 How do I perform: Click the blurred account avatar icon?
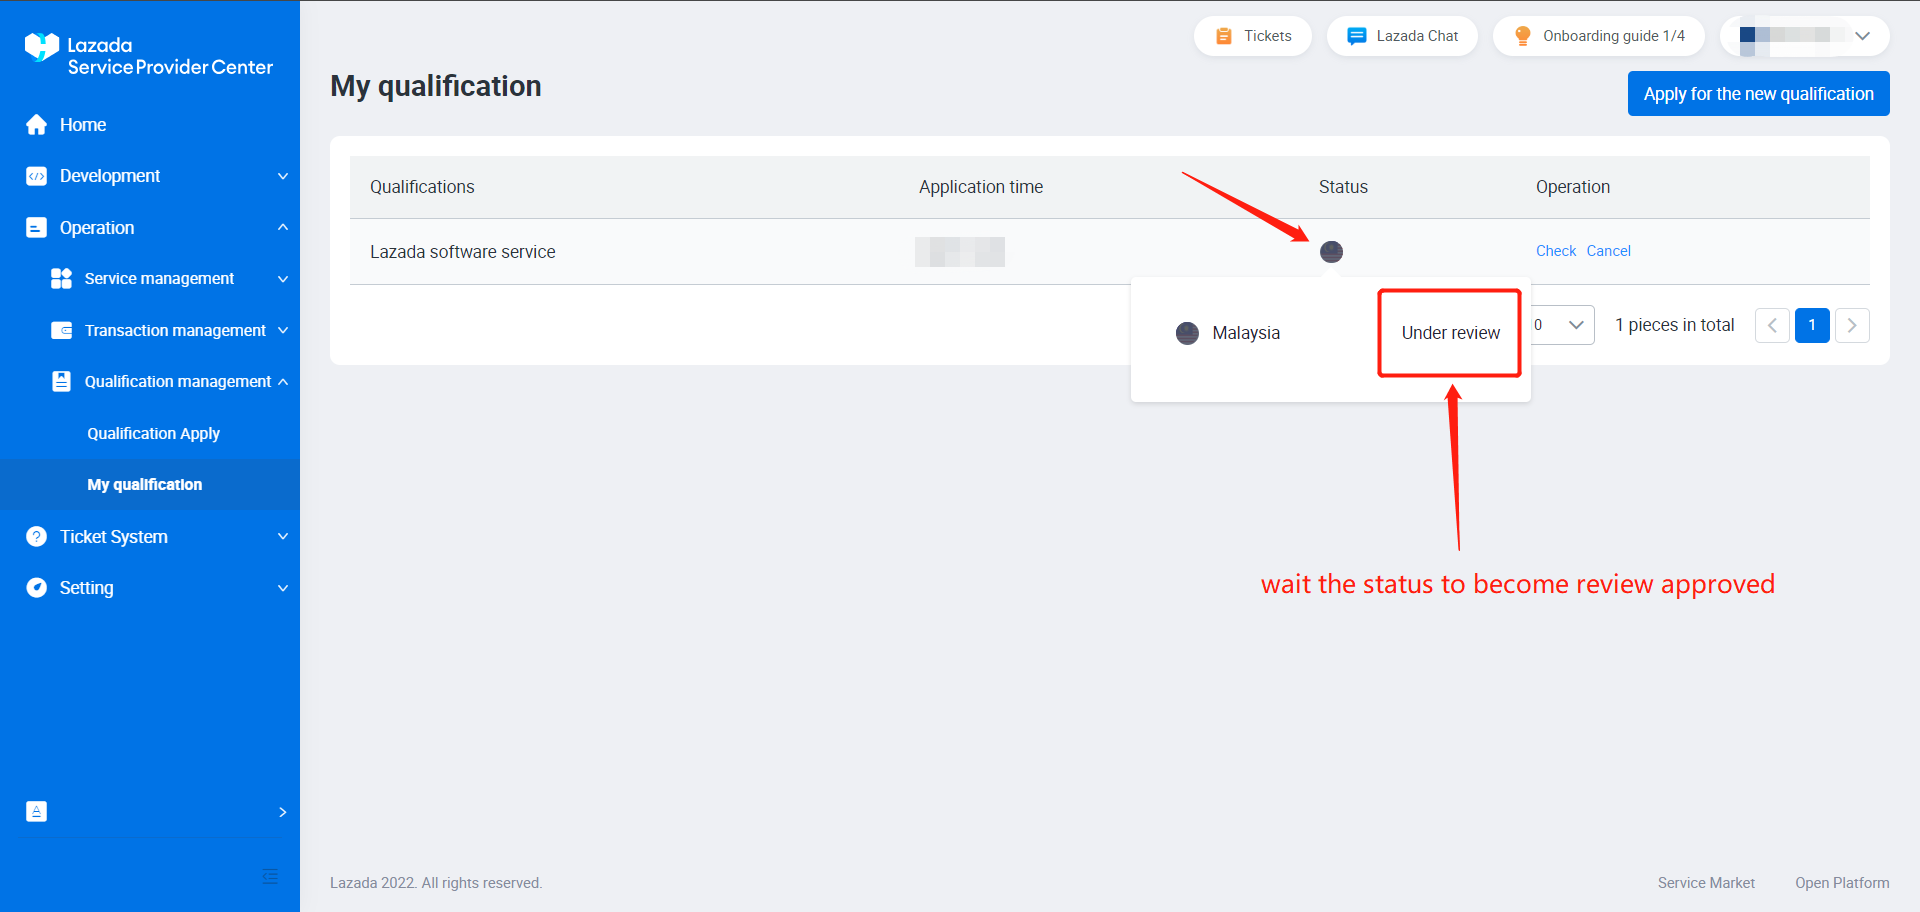(1748, 36)
